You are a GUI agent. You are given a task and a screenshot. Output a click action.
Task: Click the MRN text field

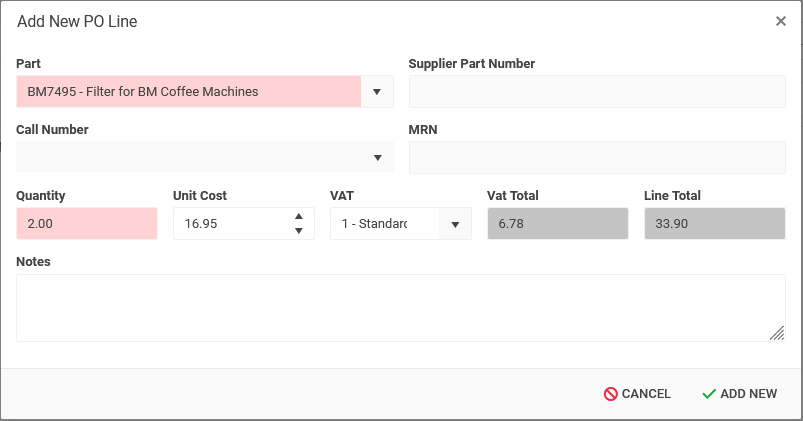point(597,158)
